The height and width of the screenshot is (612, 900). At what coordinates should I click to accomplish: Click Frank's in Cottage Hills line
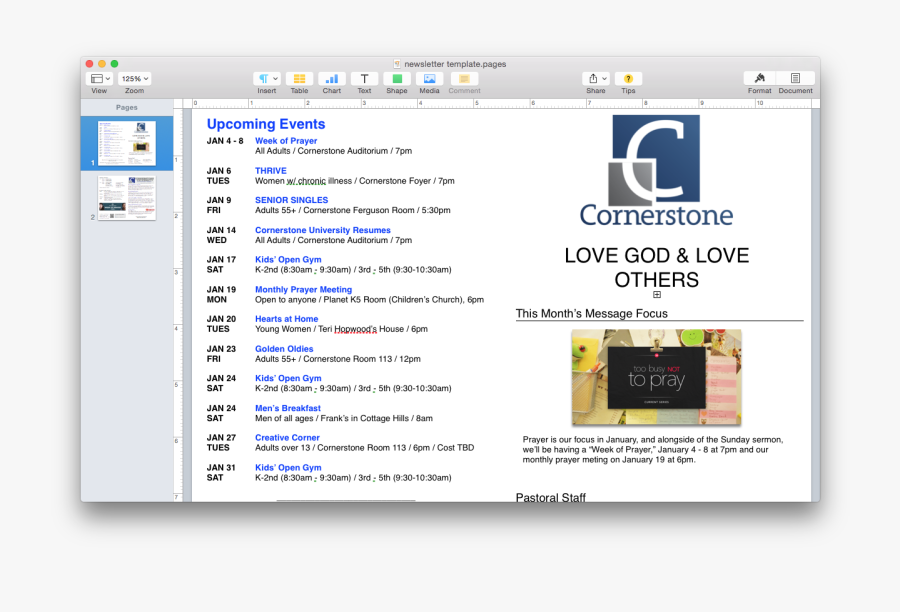coord(344,418)
